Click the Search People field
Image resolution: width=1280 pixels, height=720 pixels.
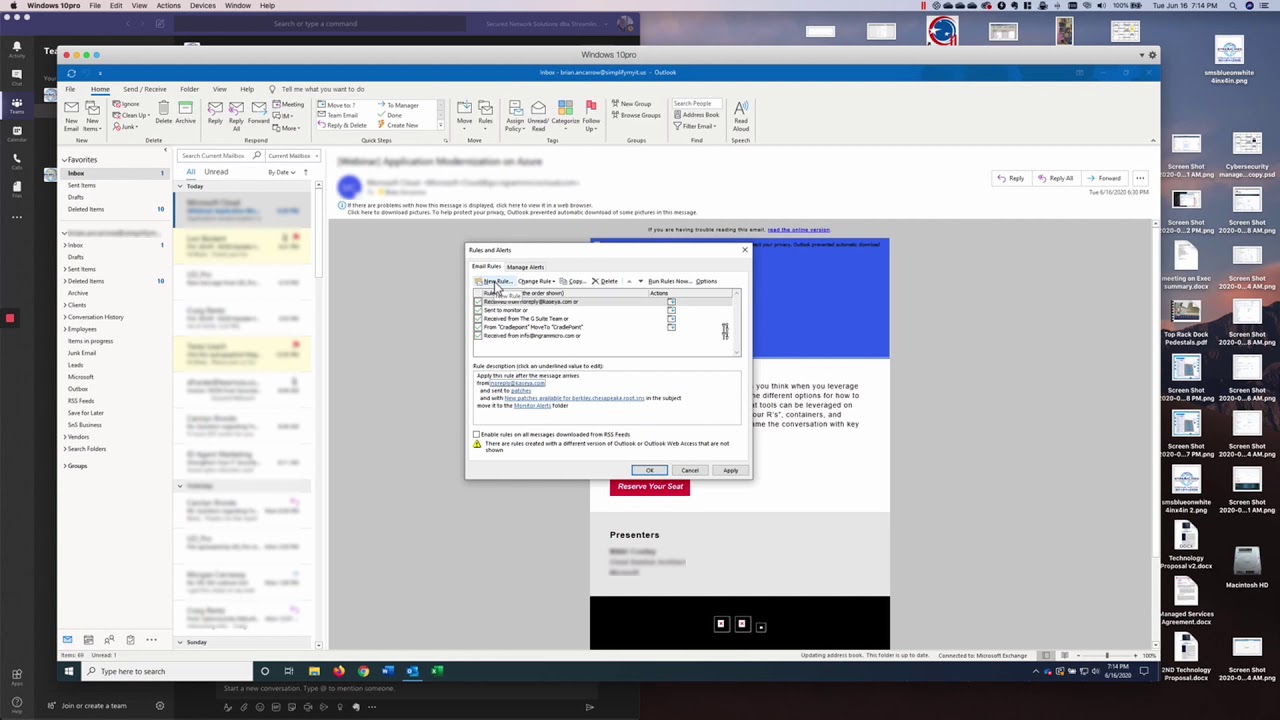click(696, 103)
